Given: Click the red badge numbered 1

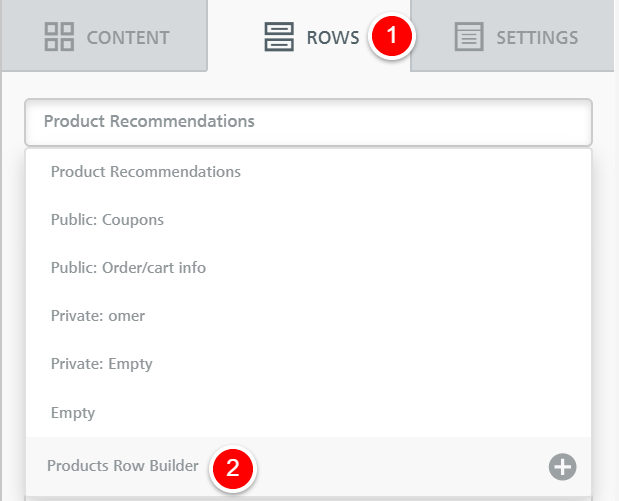Looking at the screenshot, I should (x=392, y=36).
